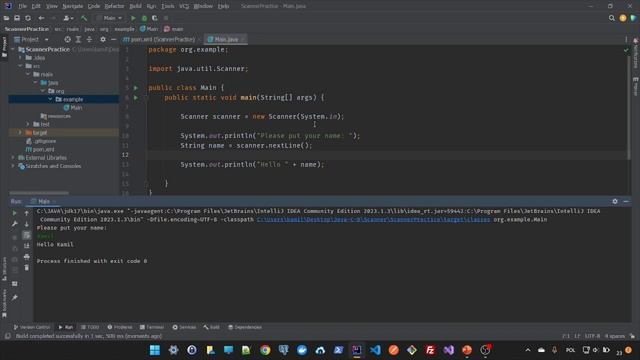Run with Coverage toolbar icon
The image size is (640, 360).
[155, 18]
